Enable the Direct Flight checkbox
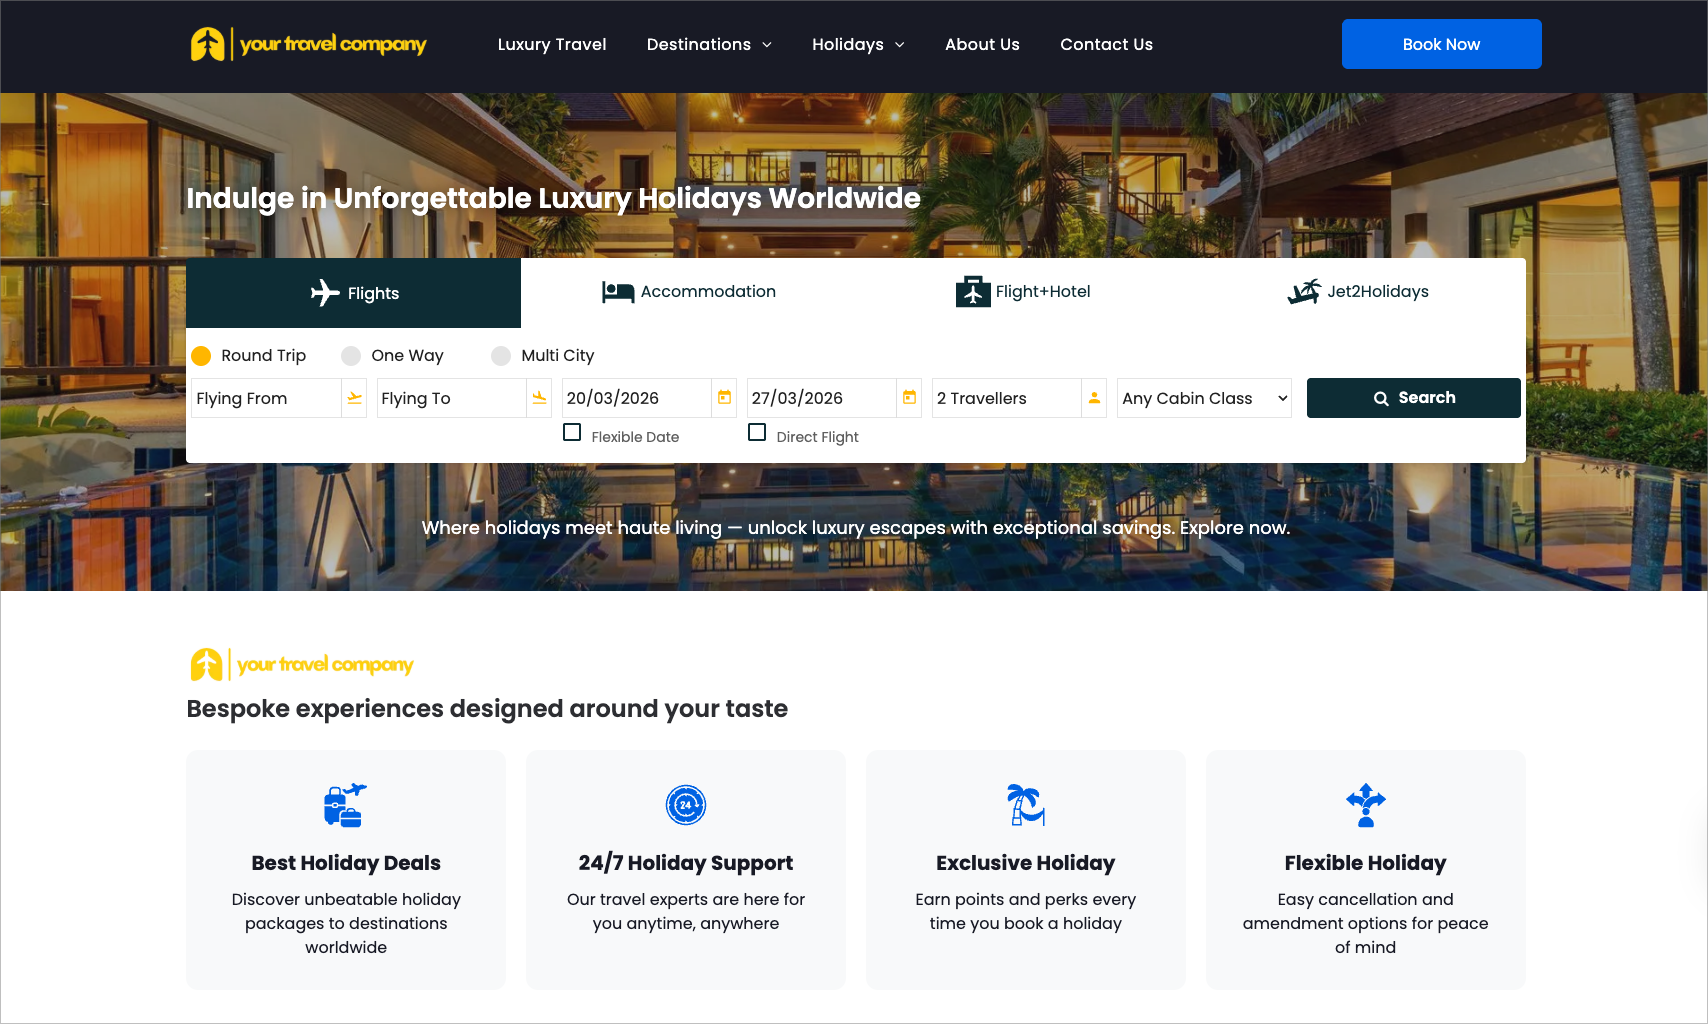The height and width of the screenshot is (1024, 1708). point(757,431)
